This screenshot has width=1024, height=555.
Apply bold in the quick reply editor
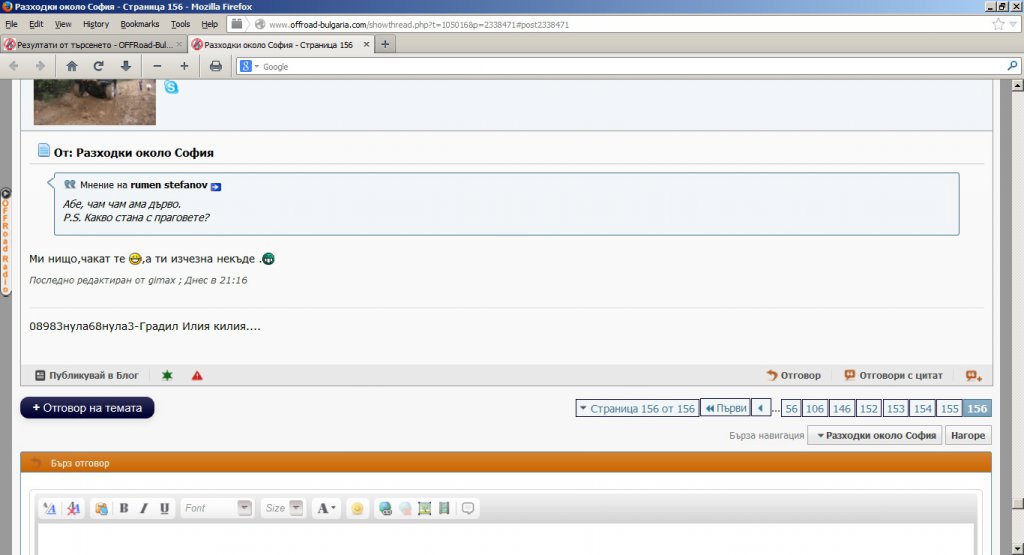coord(123,508)
